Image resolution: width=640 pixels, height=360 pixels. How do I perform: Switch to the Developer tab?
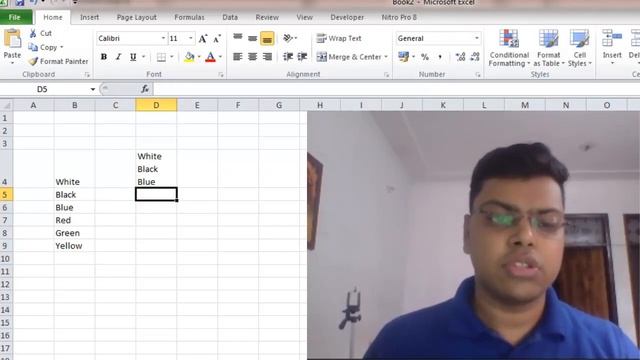click(x=347, y=18)
